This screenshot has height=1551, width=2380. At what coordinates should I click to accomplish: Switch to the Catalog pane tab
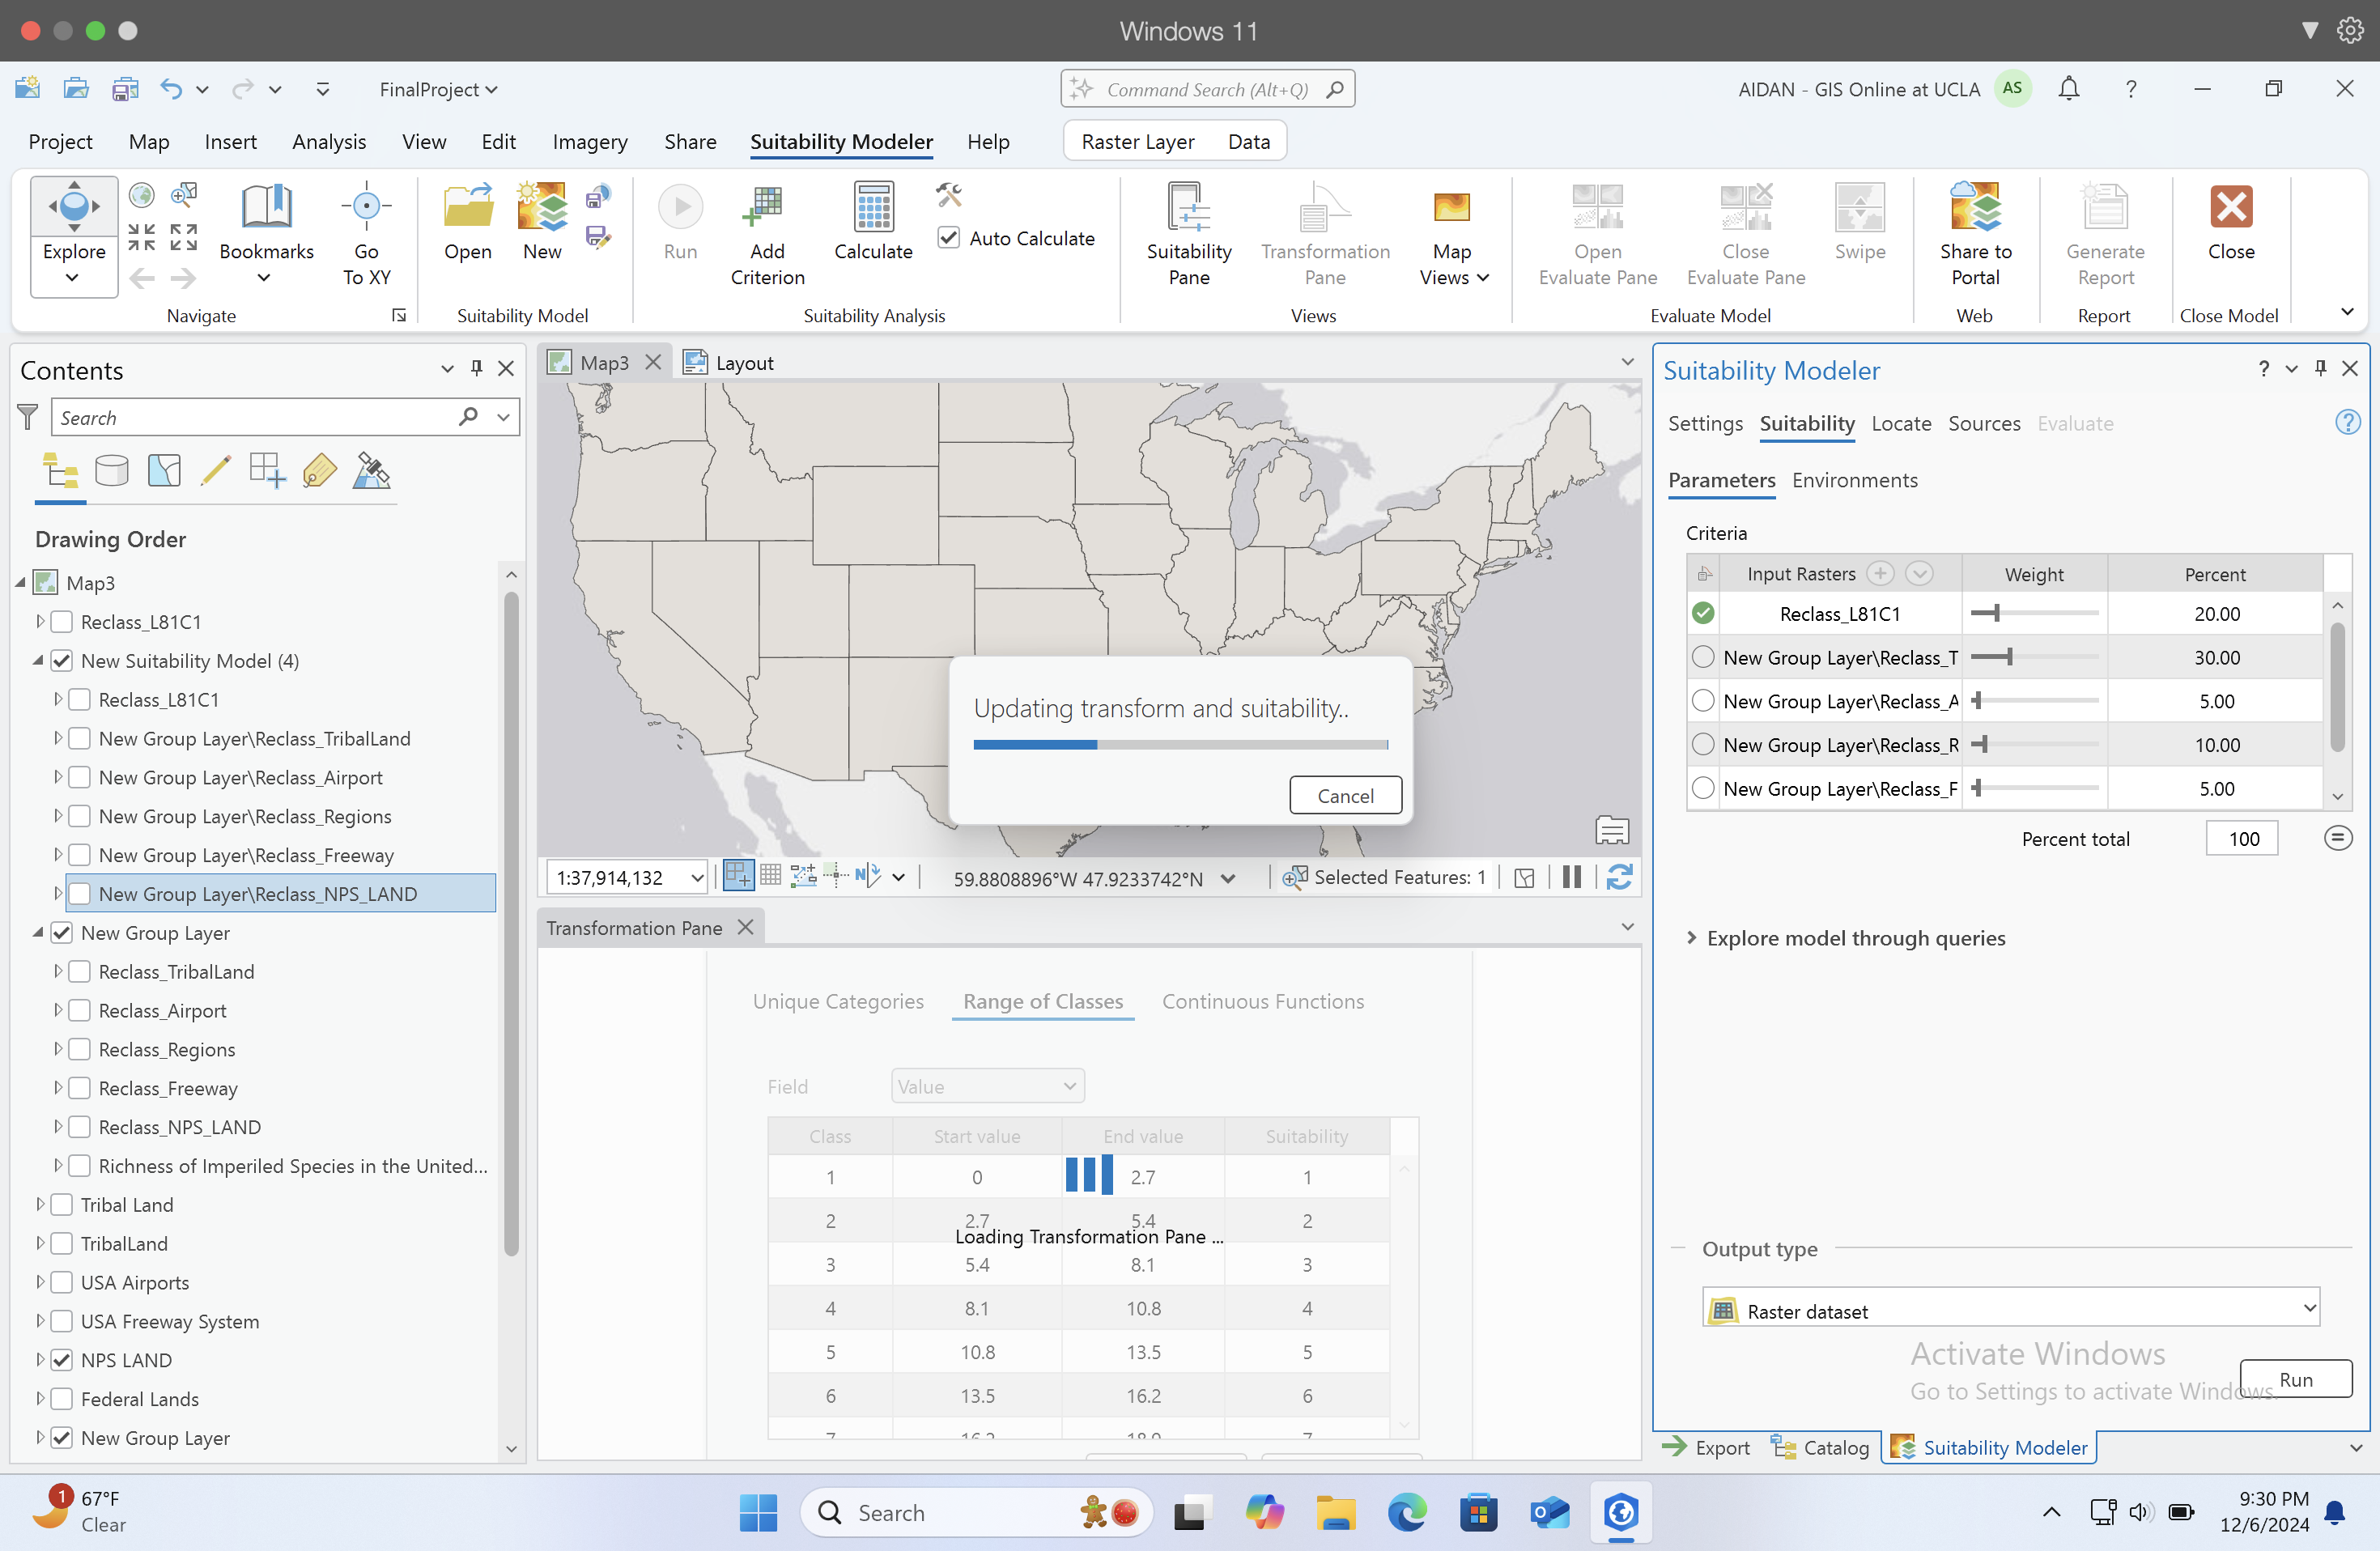[1821, 1447]
